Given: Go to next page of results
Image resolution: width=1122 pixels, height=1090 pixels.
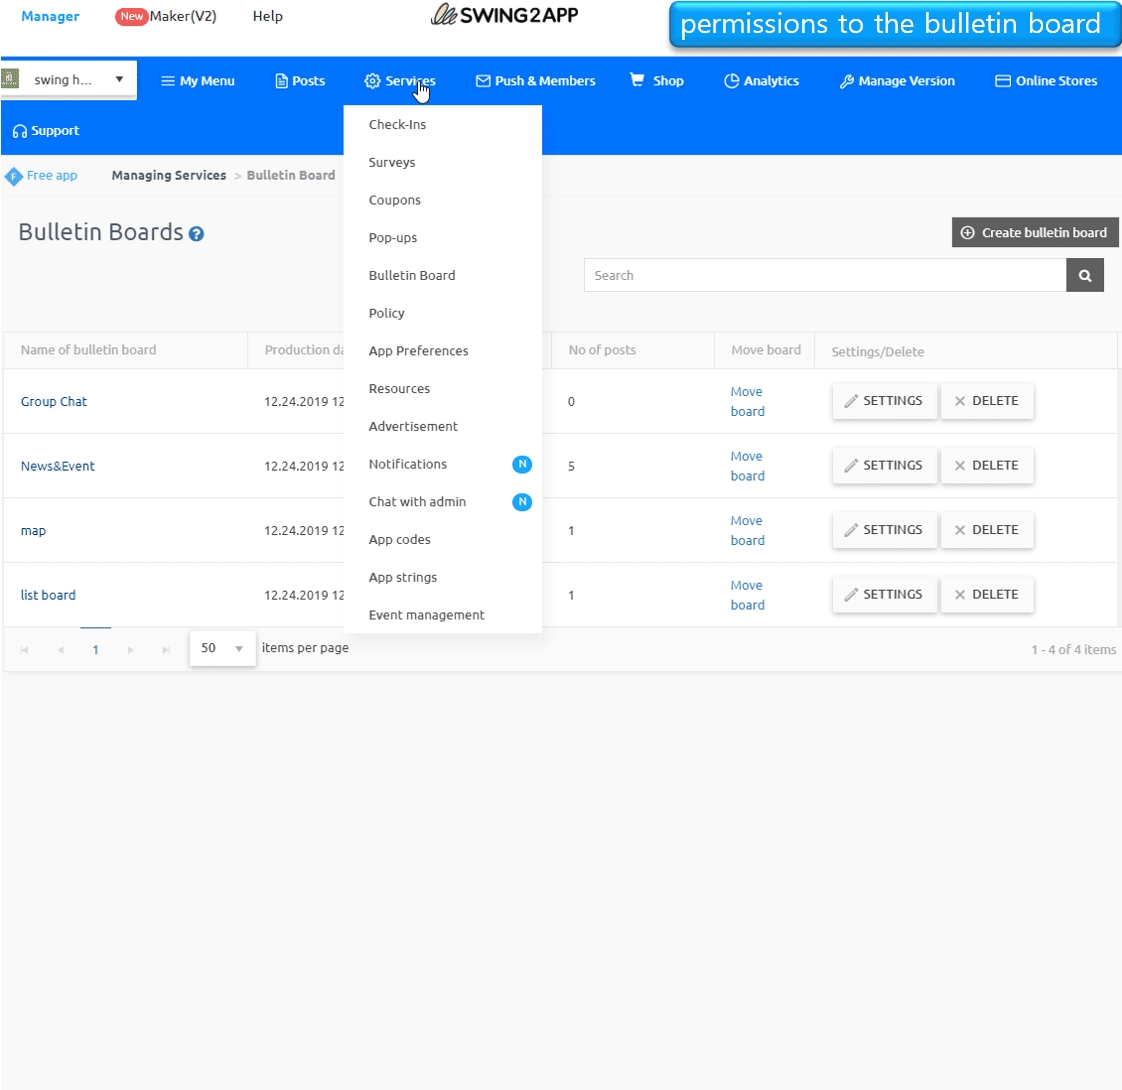Looking at the screenshot, I should point(130,650).
